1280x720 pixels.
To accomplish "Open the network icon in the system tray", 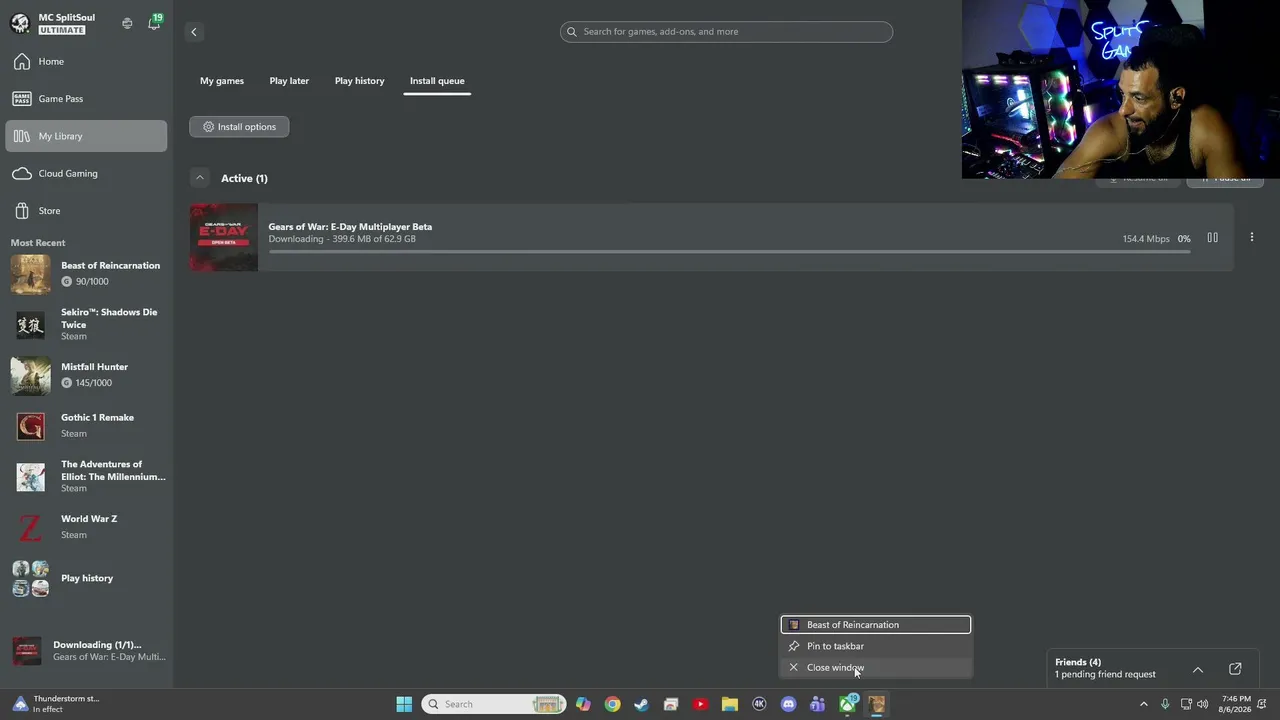I will [x=1186, y=704].
